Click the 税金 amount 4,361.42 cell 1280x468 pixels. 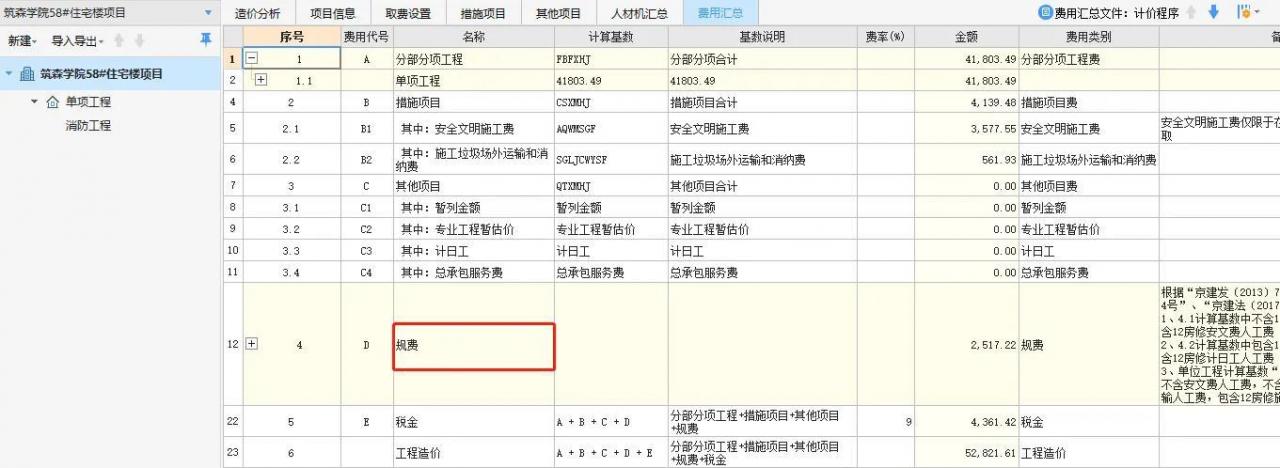click(x=966, y=422)
